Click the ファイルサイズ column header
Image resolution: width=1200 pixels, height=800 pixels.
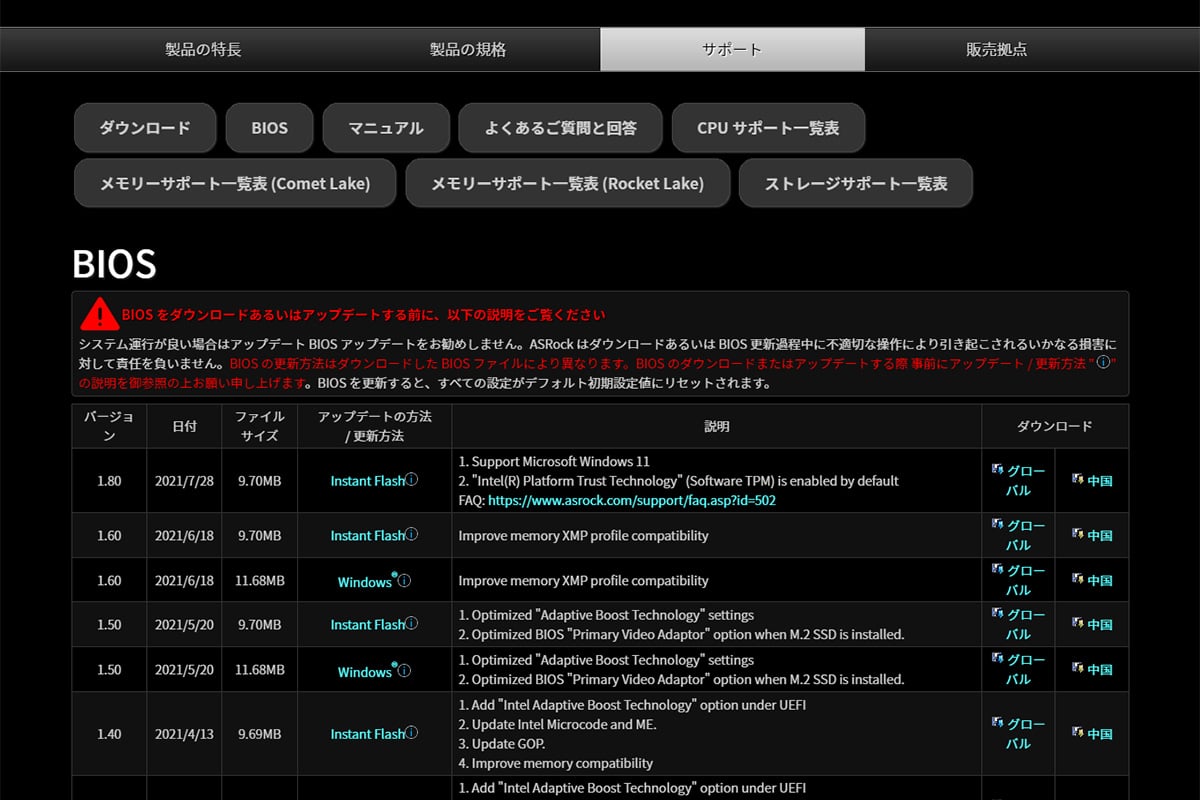[260, 426]
